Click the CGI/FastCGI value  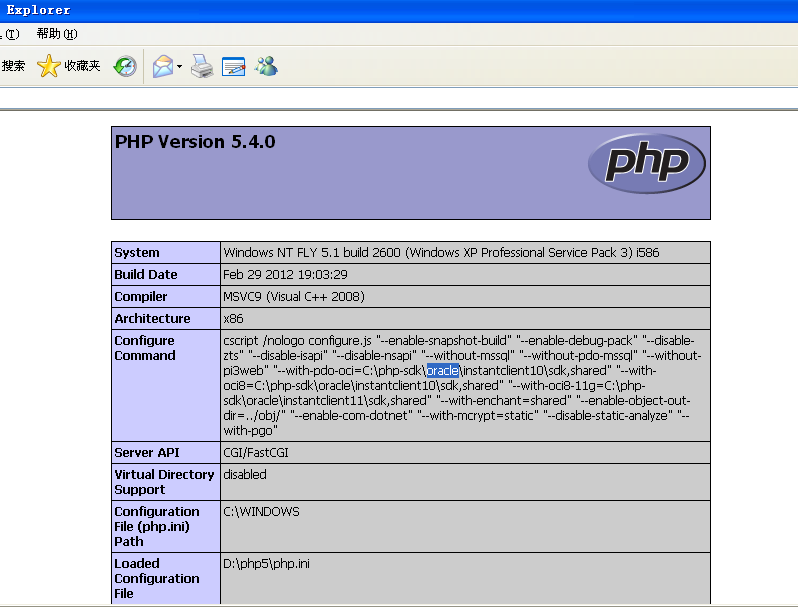255,453
